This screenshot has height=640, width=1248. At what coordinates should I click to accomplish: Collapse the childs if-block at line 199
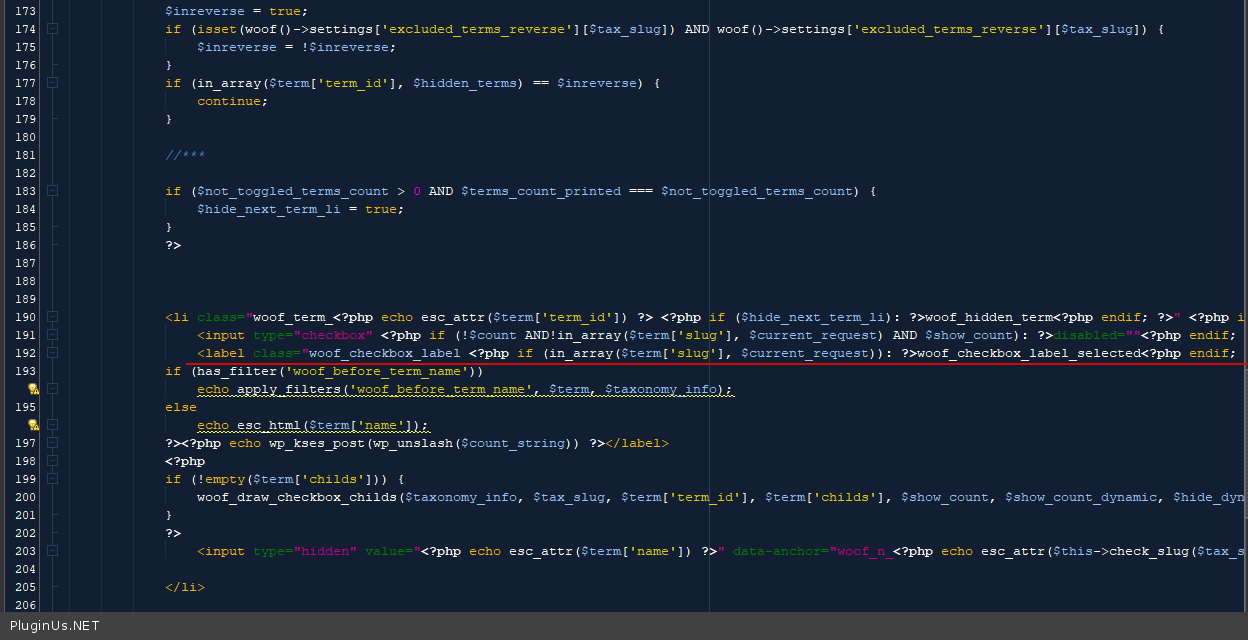tap(52, 479)
